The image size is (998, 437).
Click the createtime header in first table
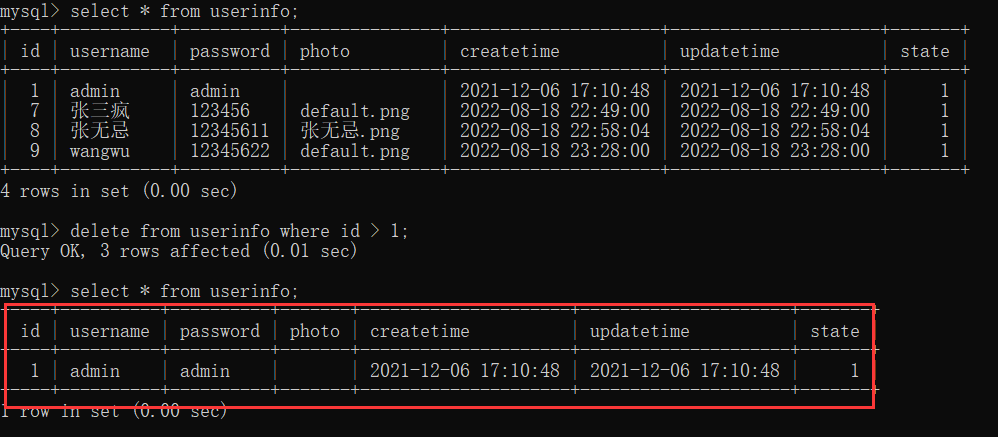tap(509, 51)
